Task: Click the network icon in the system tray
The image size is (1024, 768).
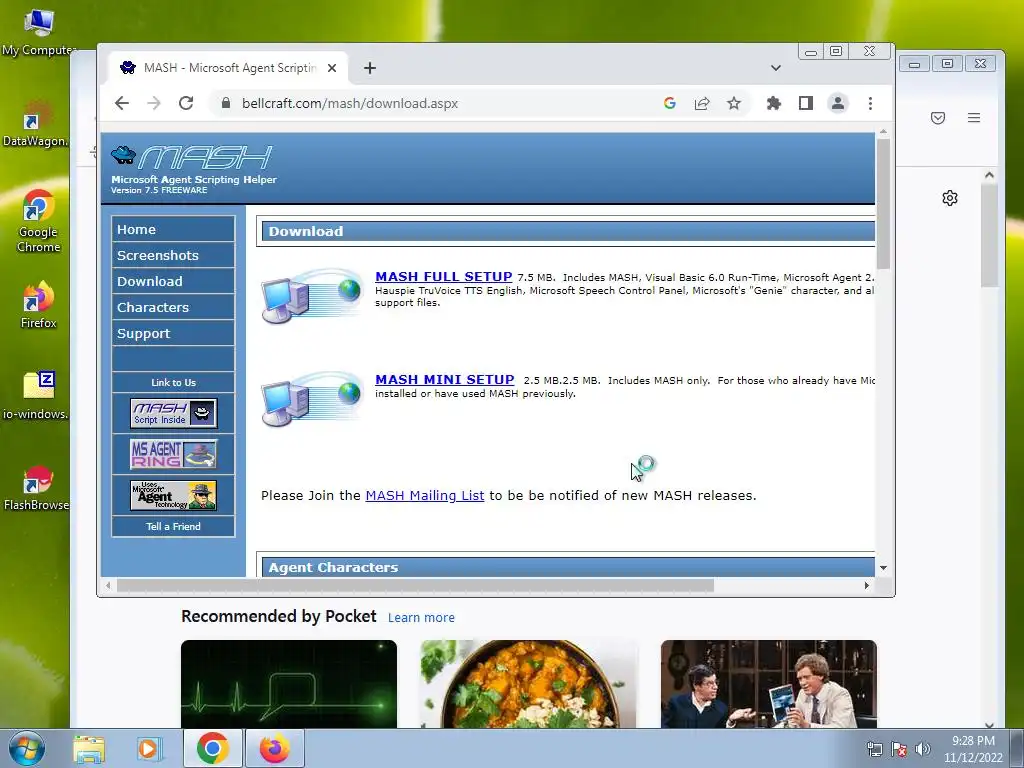Action: [874, 749]
